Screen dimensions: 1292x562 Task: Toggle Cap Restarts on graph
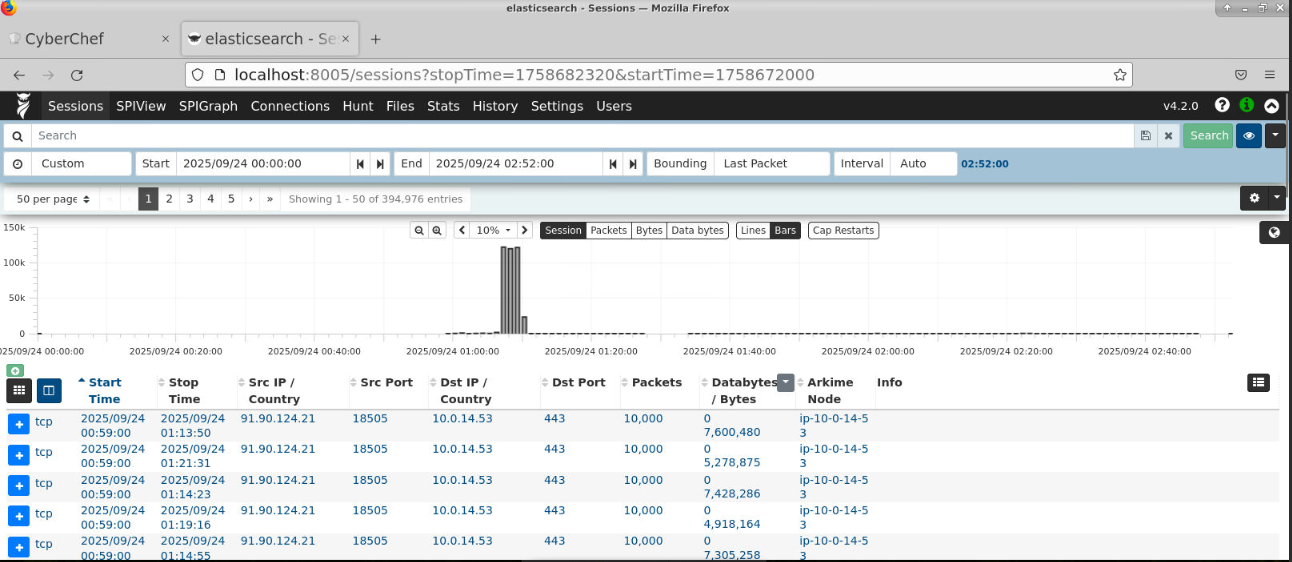(x=843, y=230)
